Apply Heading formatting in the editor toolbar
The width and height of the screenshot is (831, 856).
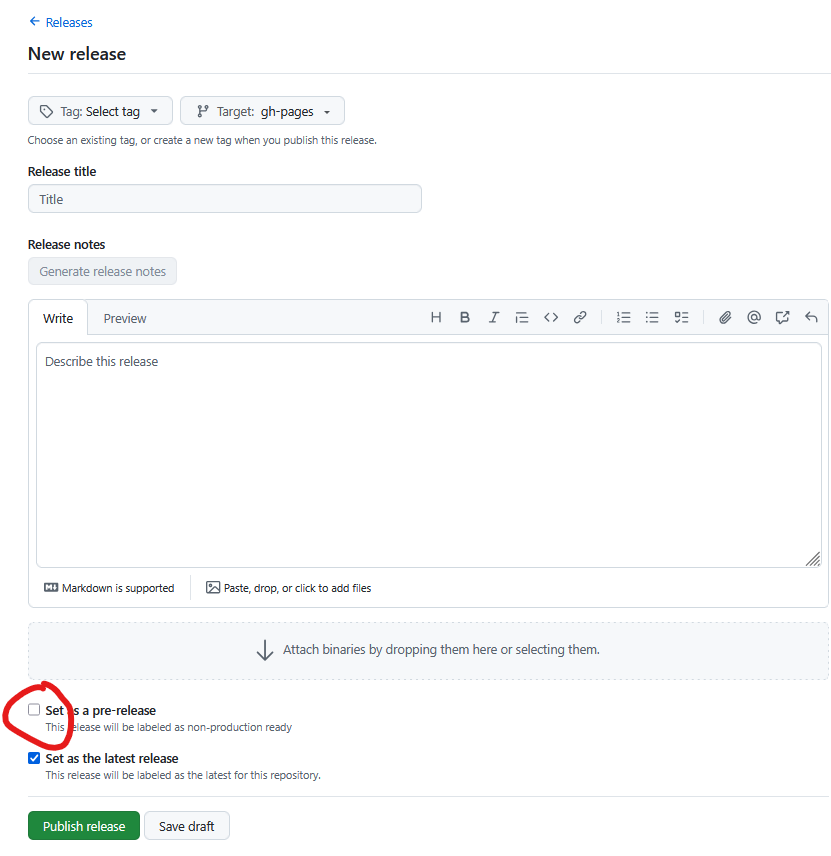pos(435,317)
